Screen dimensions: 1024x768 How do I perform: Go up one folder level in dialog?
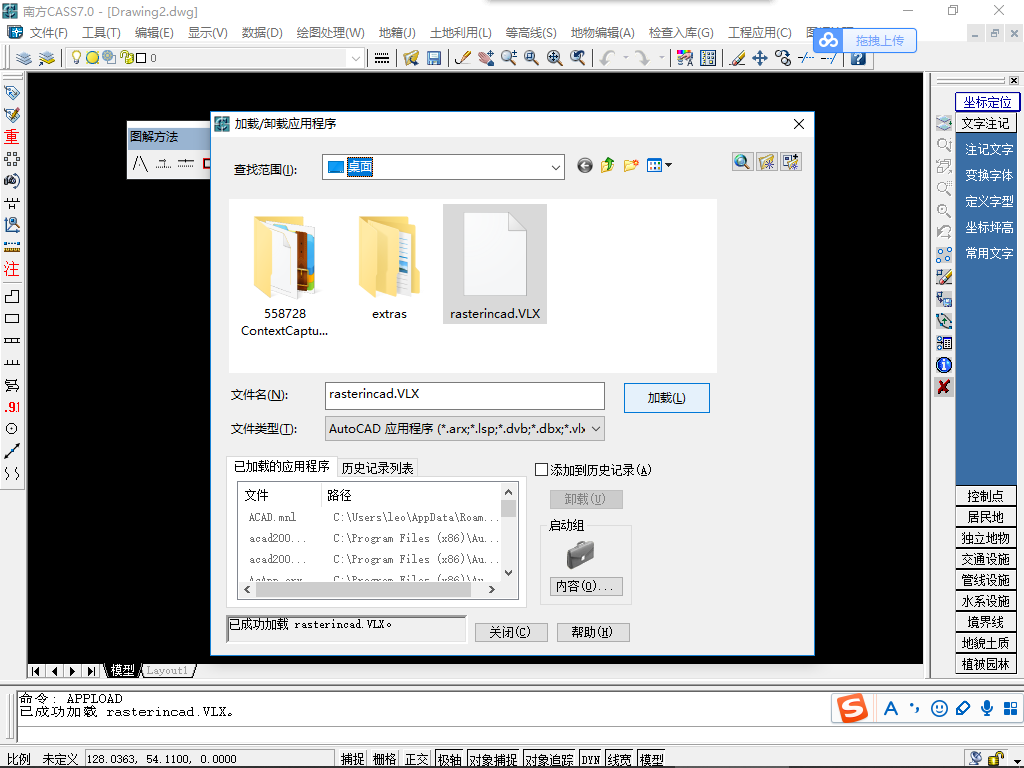pyautogui.click(x=607, y=166)
